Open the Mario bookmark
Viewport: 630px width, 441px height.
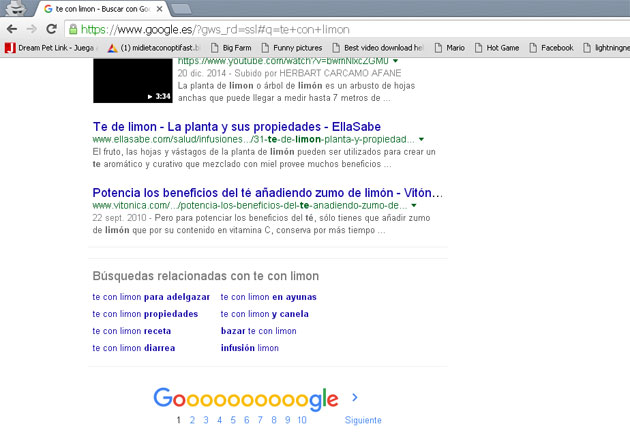pos(450,48)
